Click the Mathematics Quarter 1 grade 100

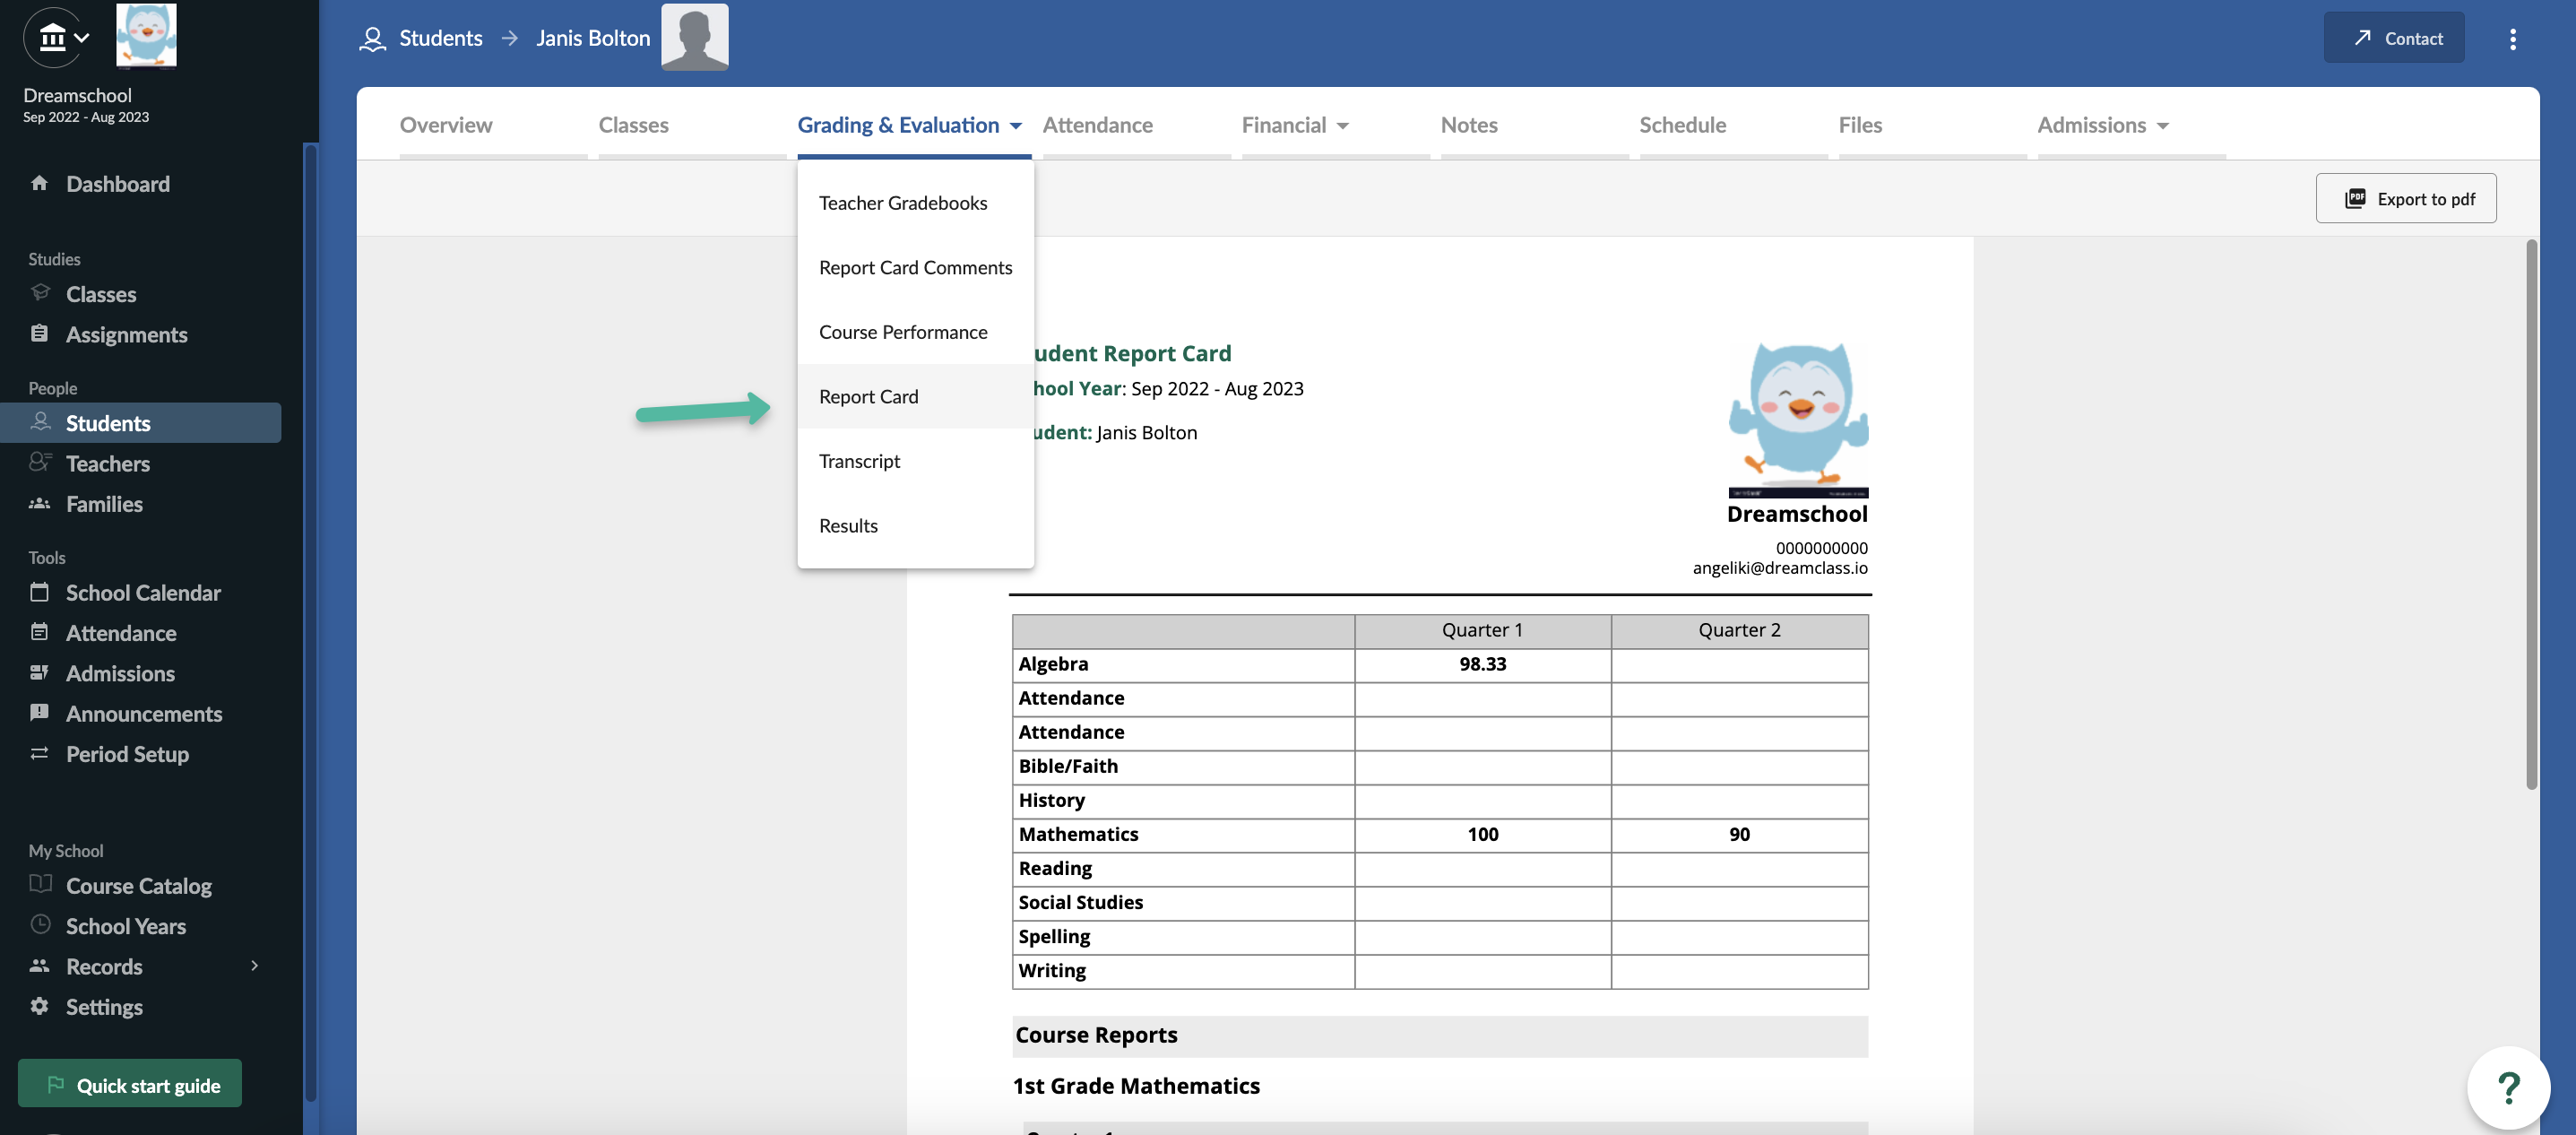pos(1482,834)
